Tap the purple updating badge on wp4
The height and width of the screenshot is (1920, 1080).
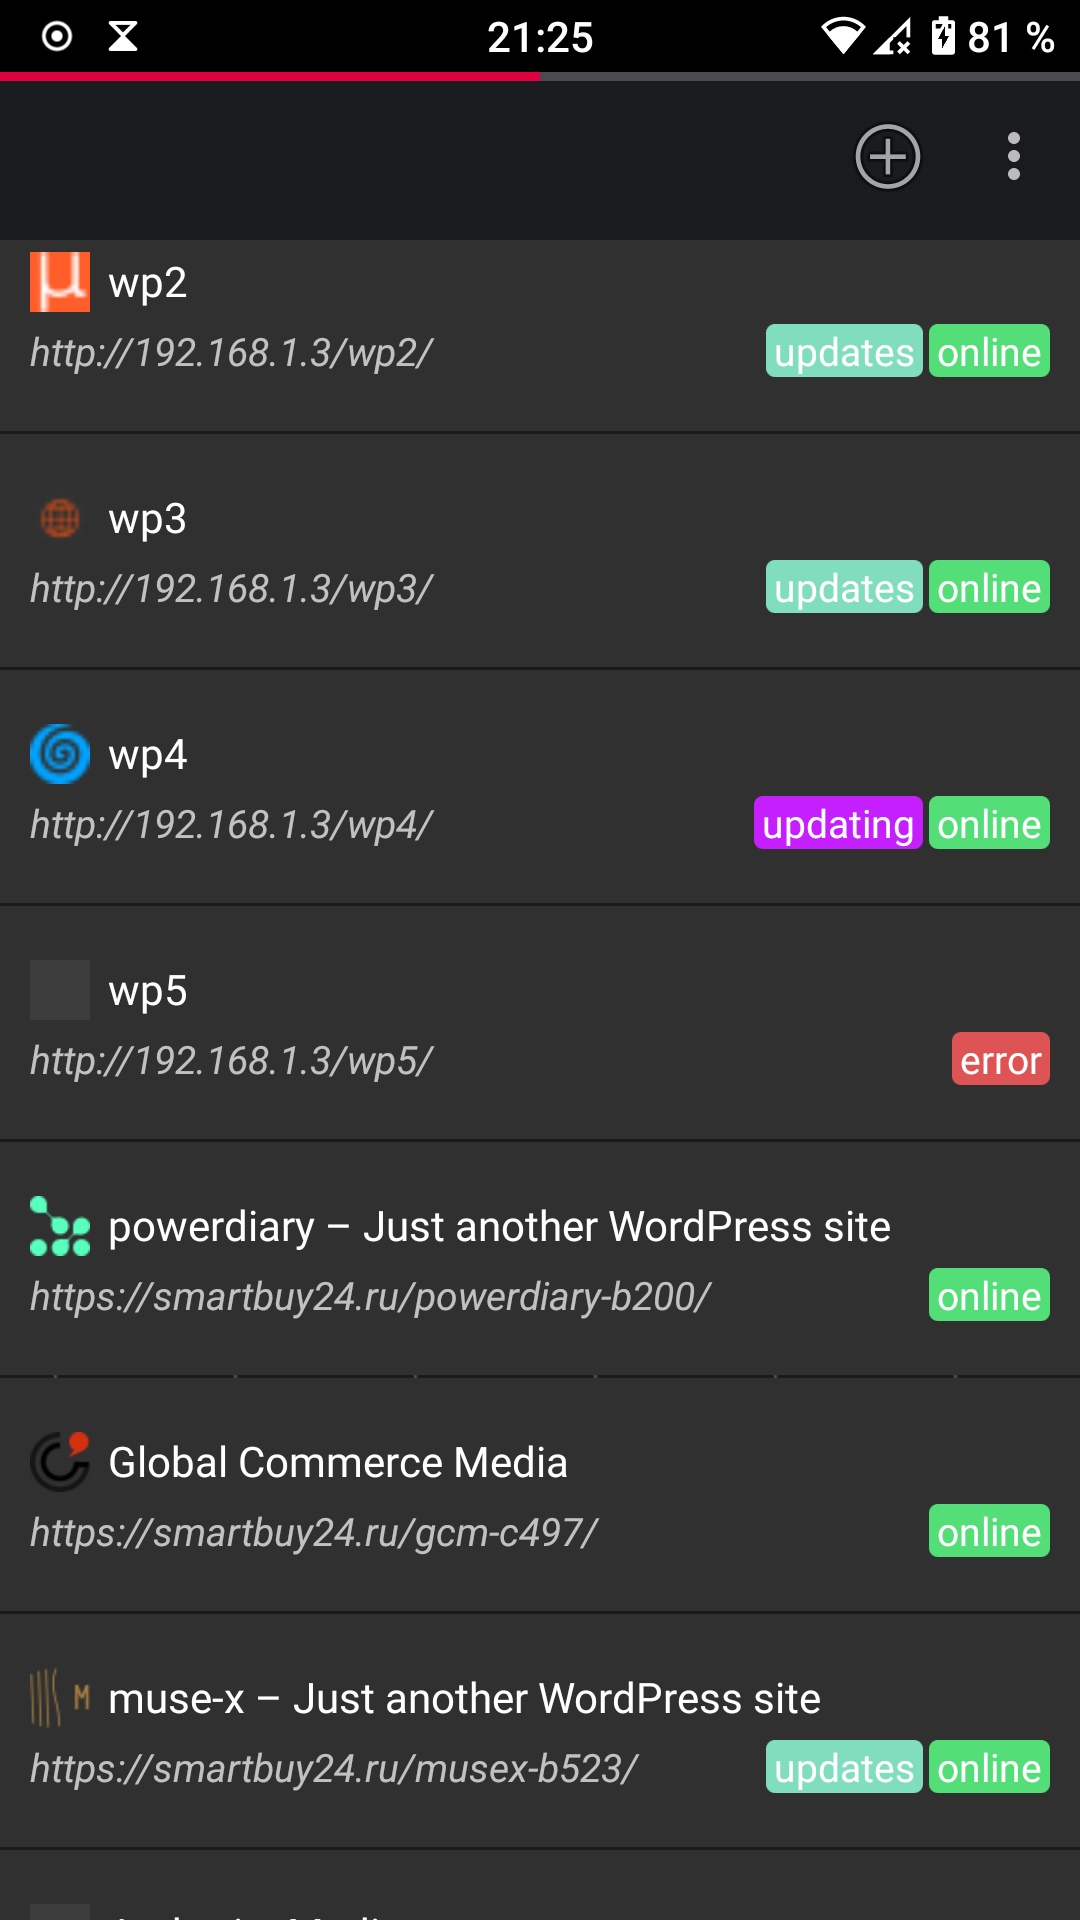(x=838, y=824)
